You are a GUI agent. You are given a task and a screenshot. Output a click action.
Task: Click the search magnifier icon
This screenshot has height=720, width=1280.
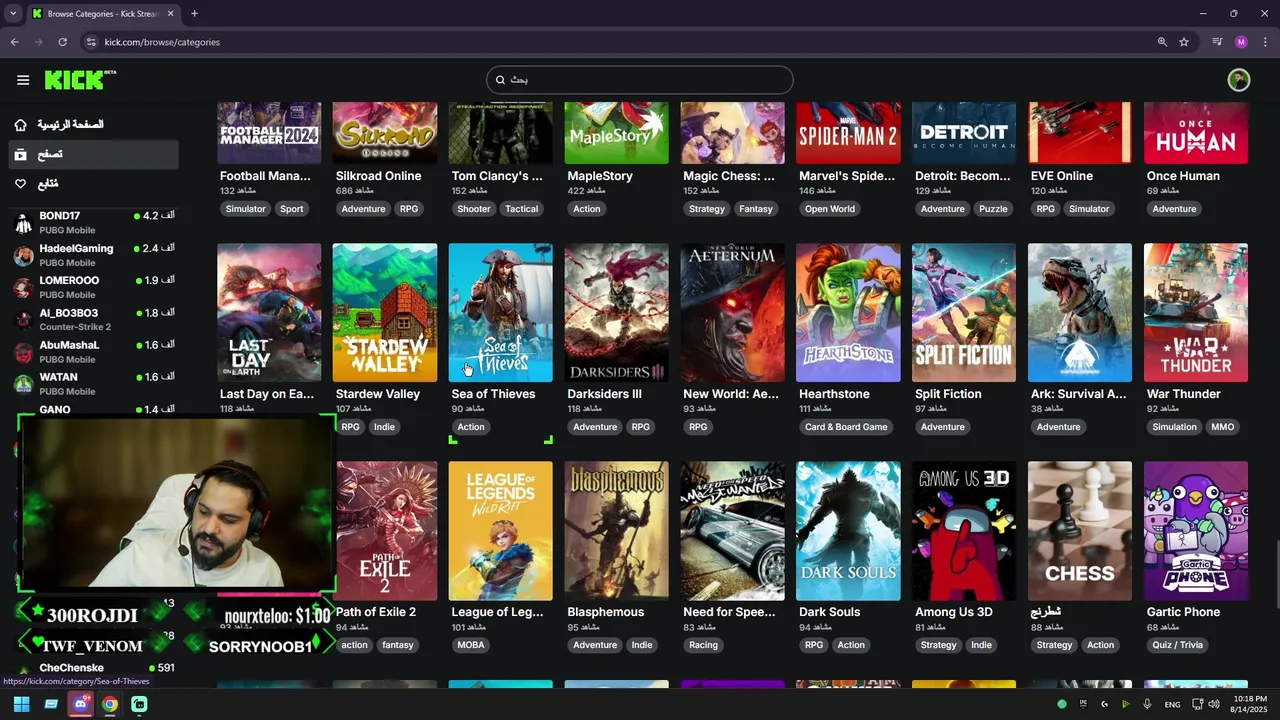(x=501, y=80)
